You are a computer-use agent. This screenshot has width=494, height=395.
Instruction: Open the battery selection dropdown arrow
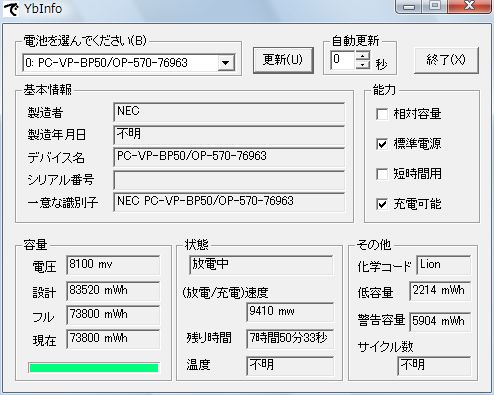coord(226,63)
